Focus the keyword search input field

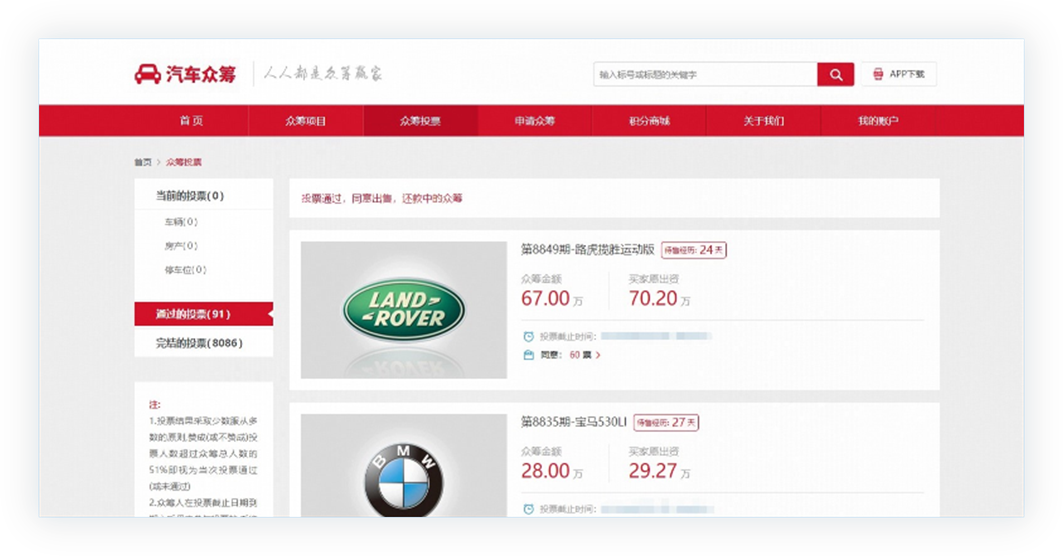(x=705, y=75)
